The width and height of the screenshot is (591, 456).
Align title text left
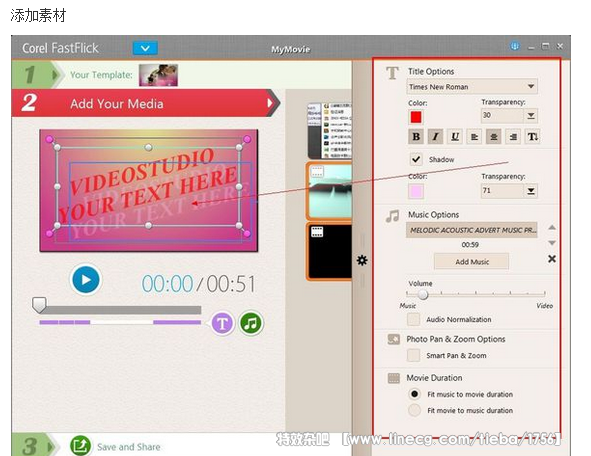click(x=475, y=136)
